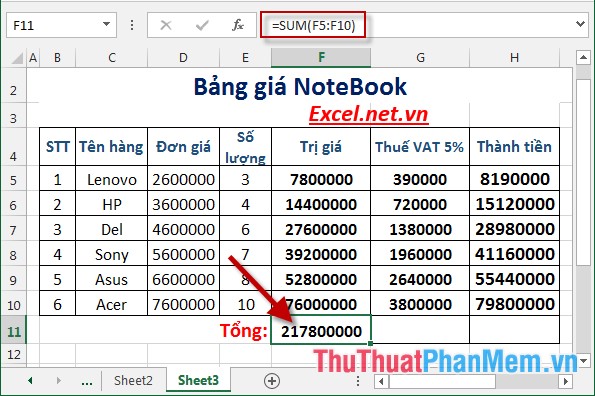Image resolution: width=595 pixels, height=396 pixels.
Task: Click the cell containing HP
Action: (112, 204)
